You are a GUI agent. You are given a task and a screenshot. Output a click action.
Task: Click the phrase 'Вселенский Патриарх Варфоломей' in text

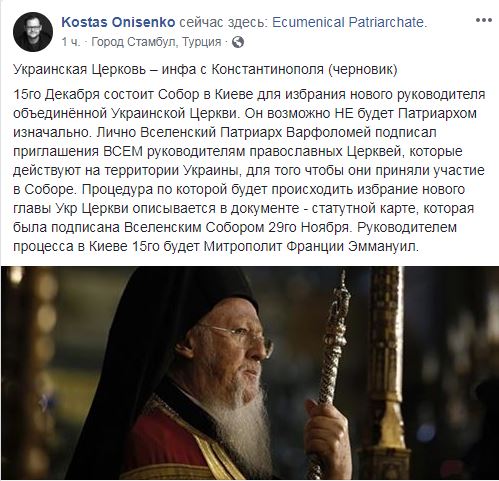coord(255,132)
